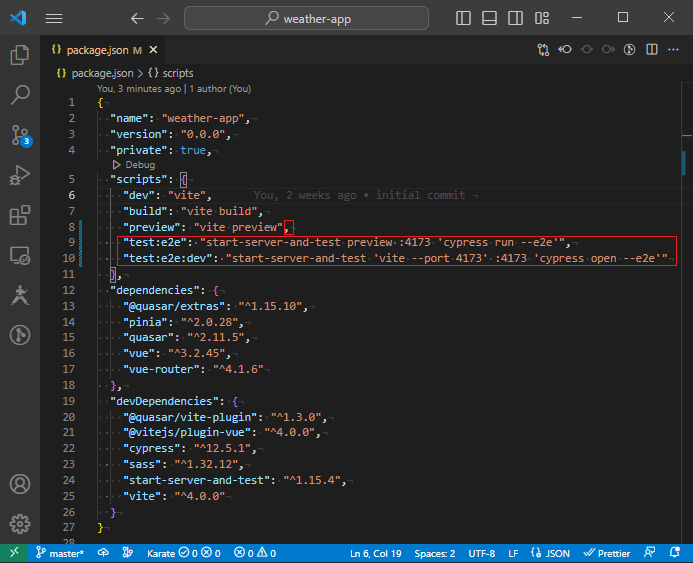
Task: Publish to cloud from status bar
Action: click(103, 553)
